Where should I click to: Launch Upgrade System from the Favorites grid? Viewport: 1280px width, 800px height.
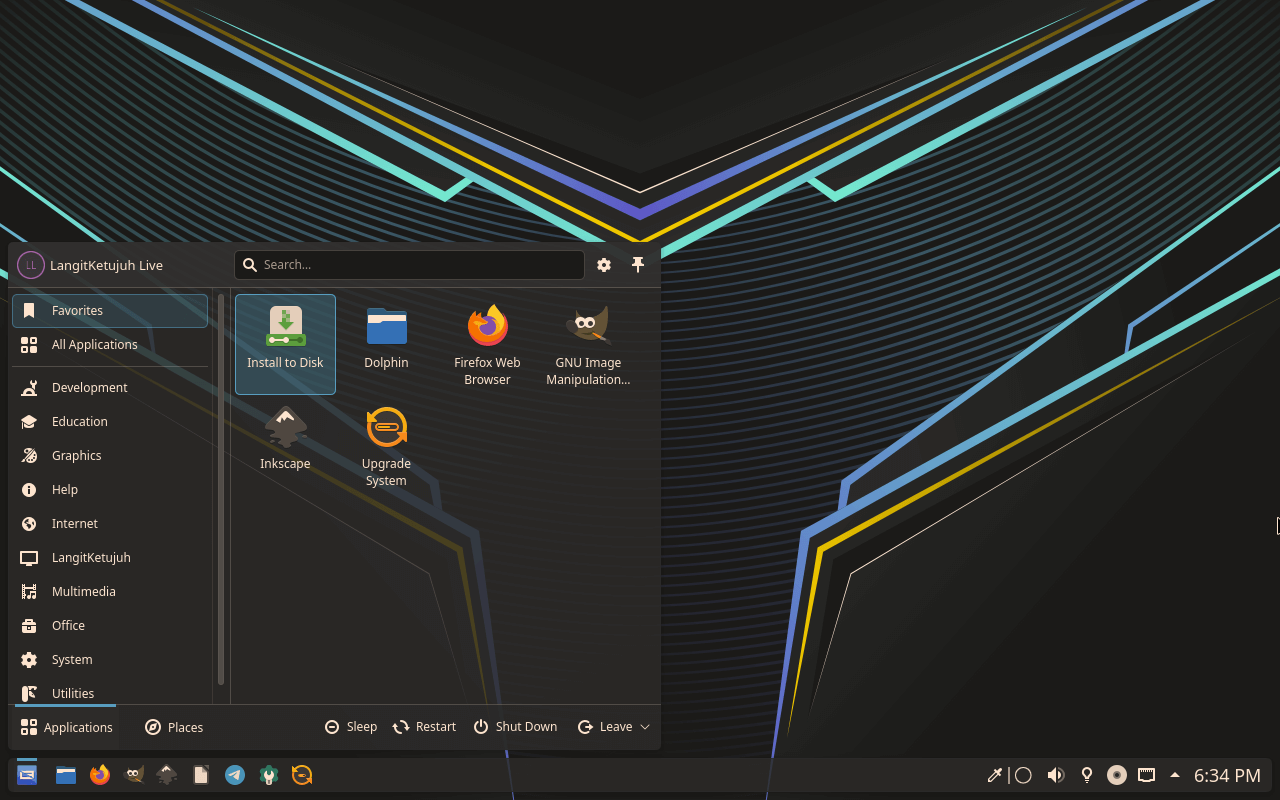point(386,444)
